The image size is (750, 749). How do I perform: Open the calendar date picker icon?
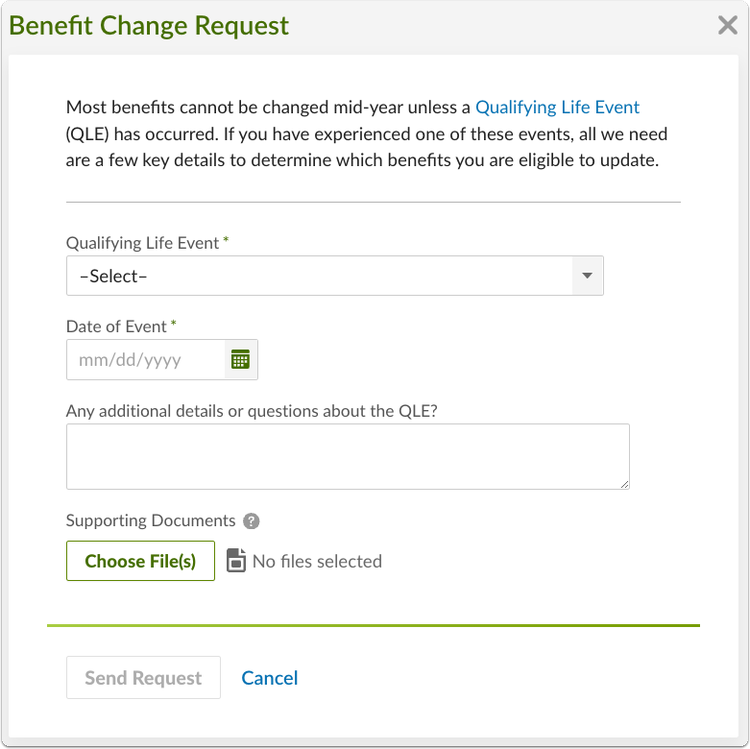pos(241,359)
